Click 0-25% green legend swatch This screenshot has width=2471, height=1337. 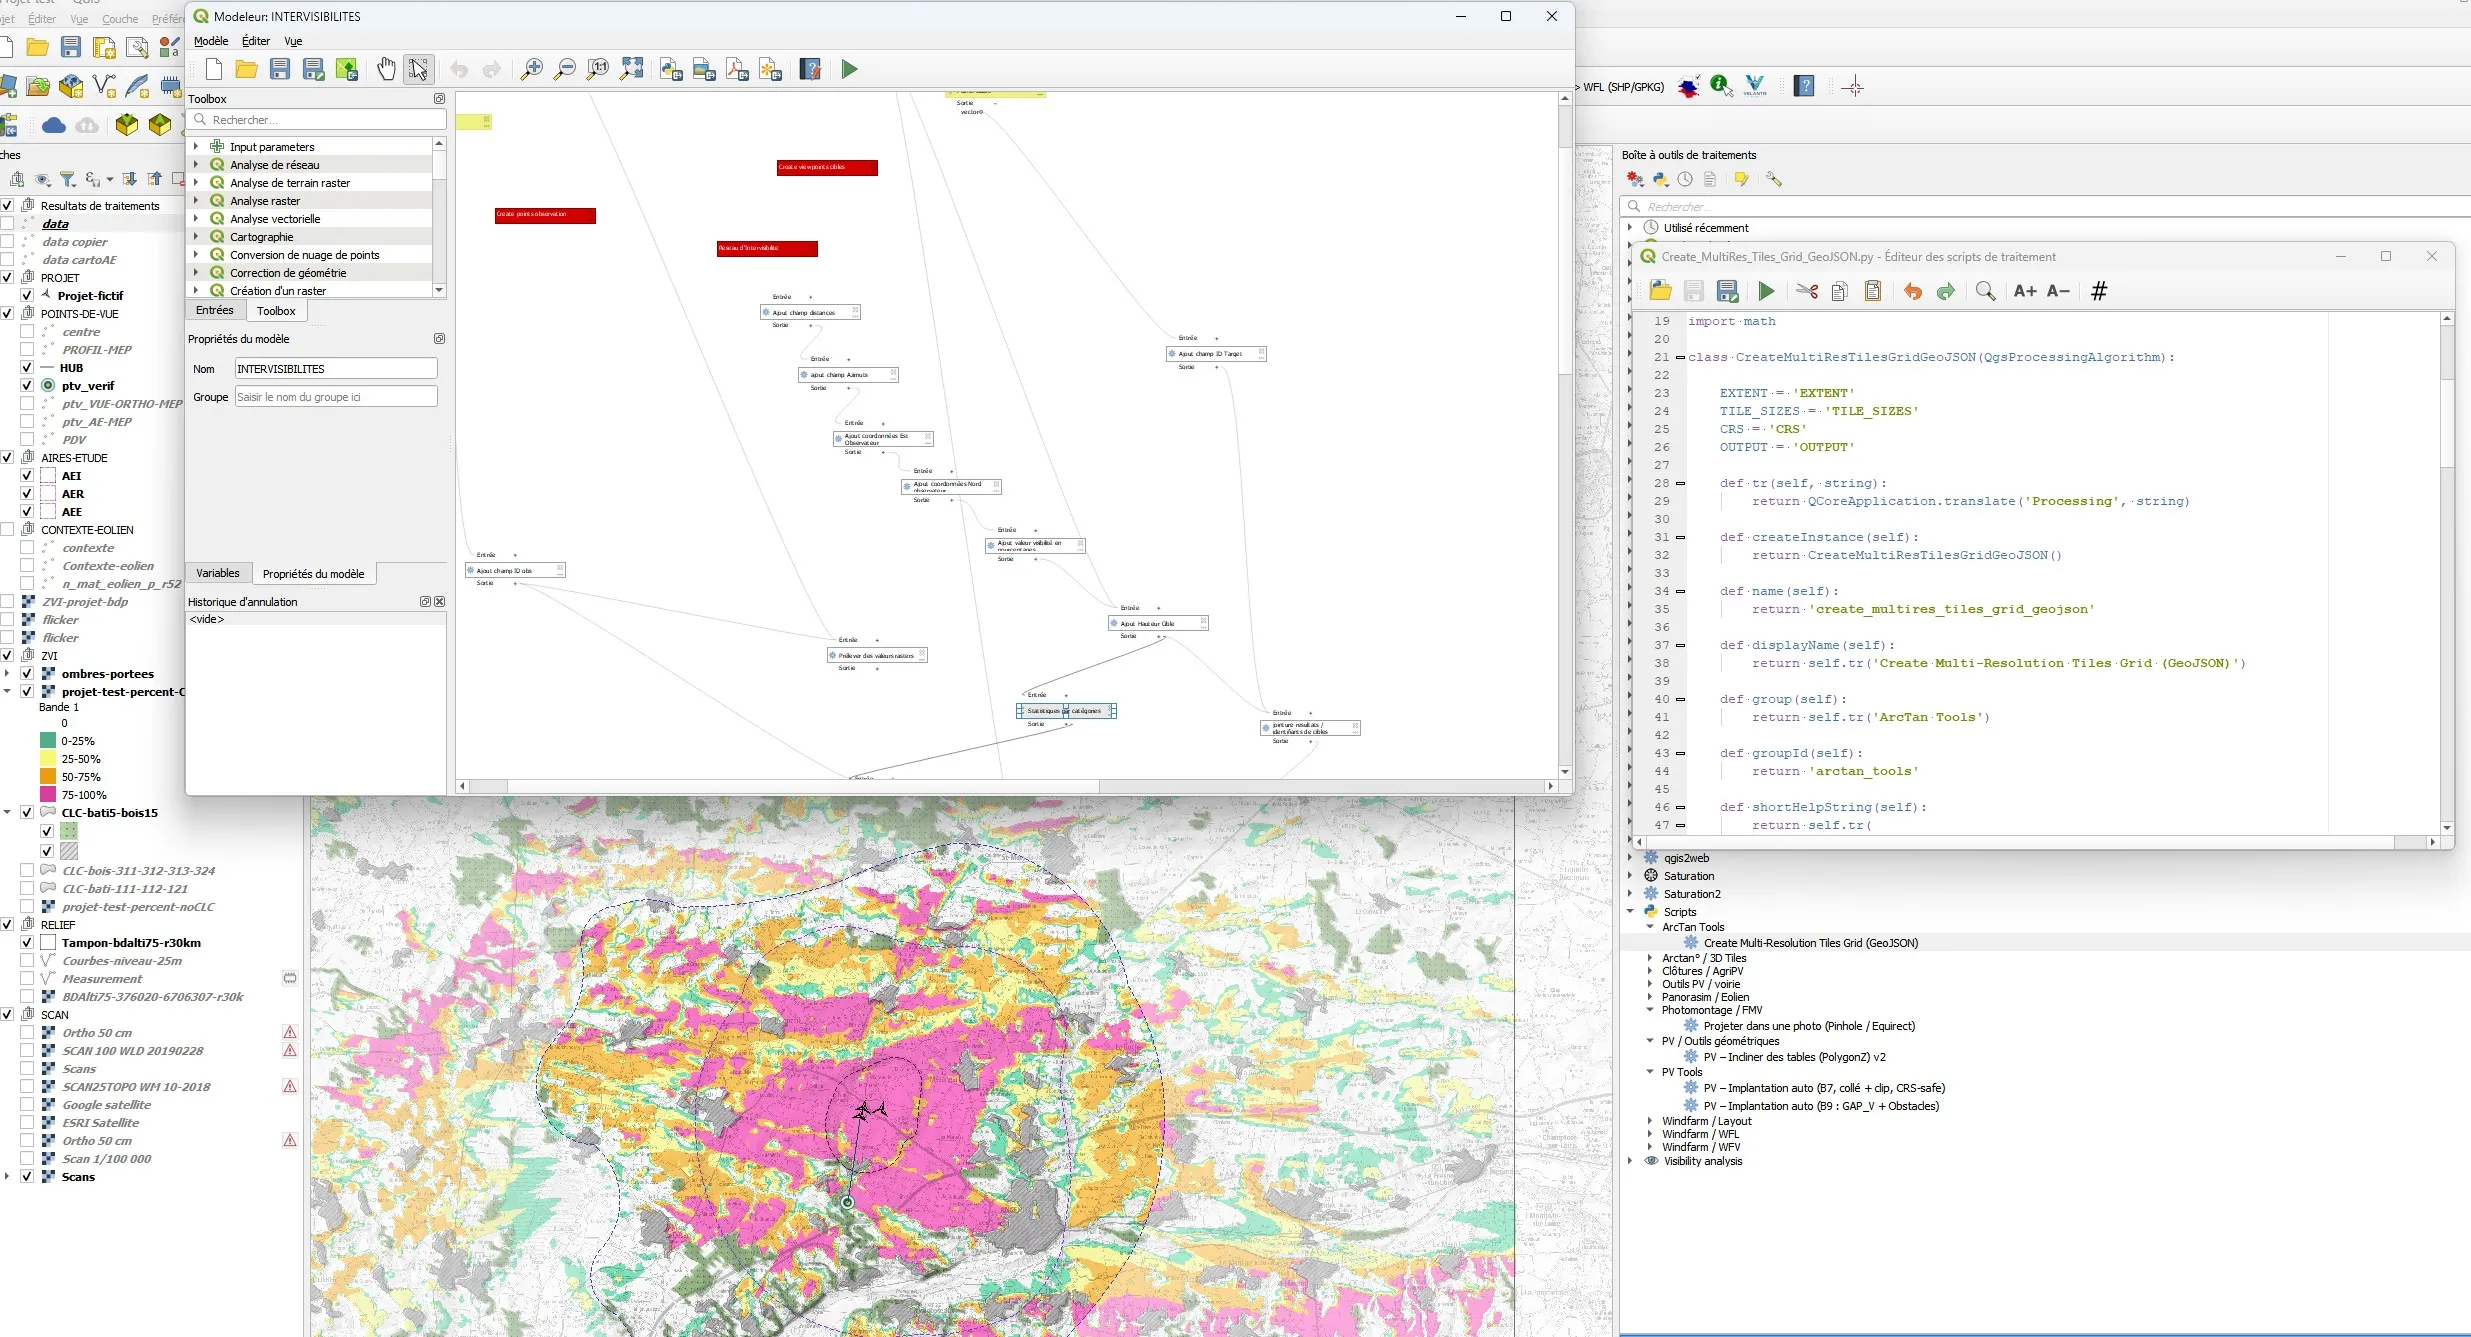coord(48,741)
